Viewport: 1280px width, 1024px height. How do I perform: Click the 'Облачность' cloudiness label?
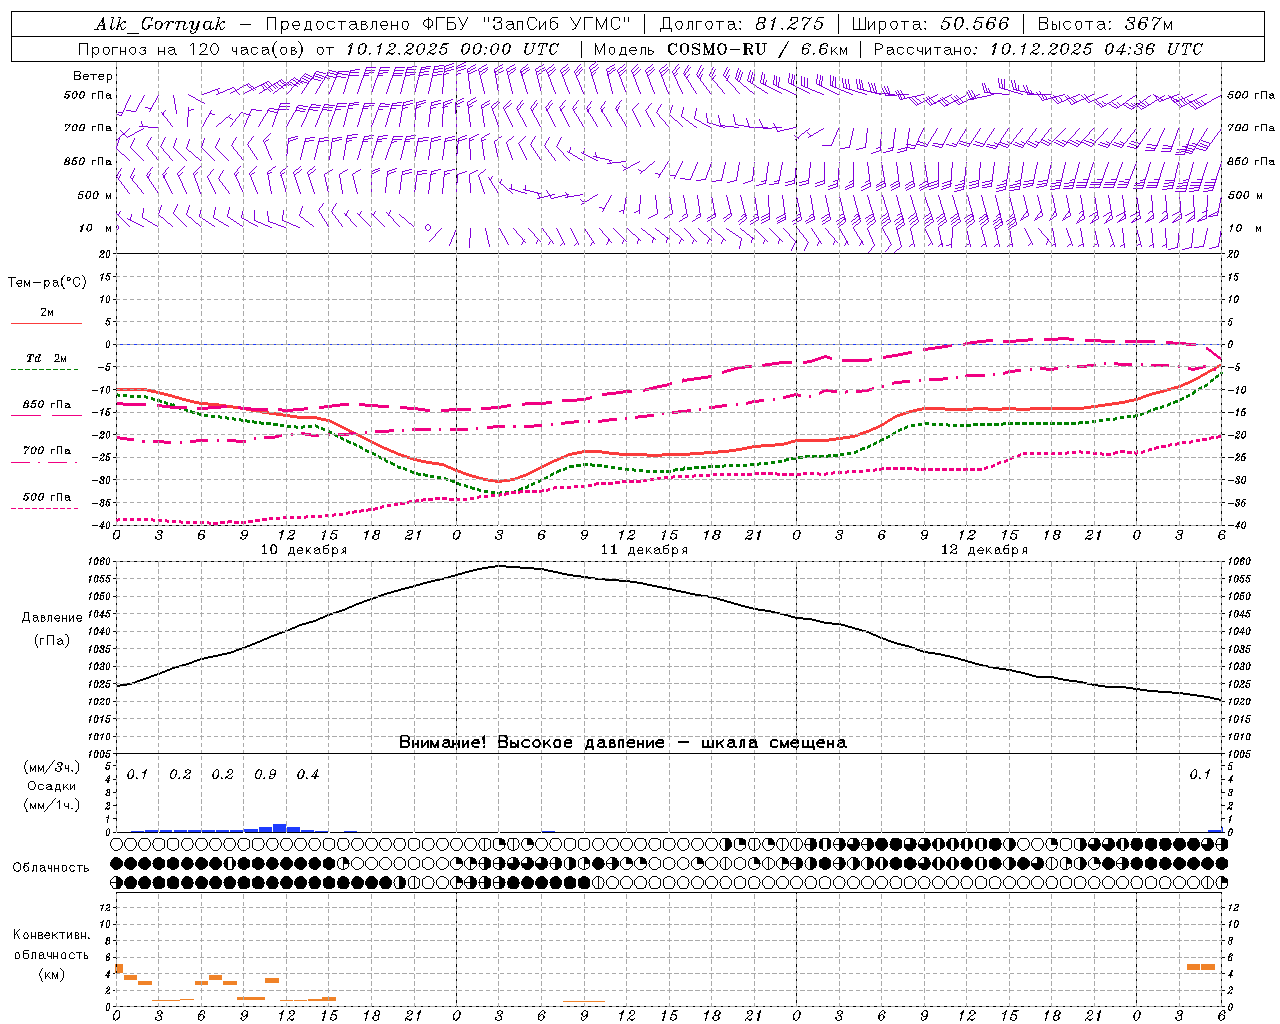point(51,868)
